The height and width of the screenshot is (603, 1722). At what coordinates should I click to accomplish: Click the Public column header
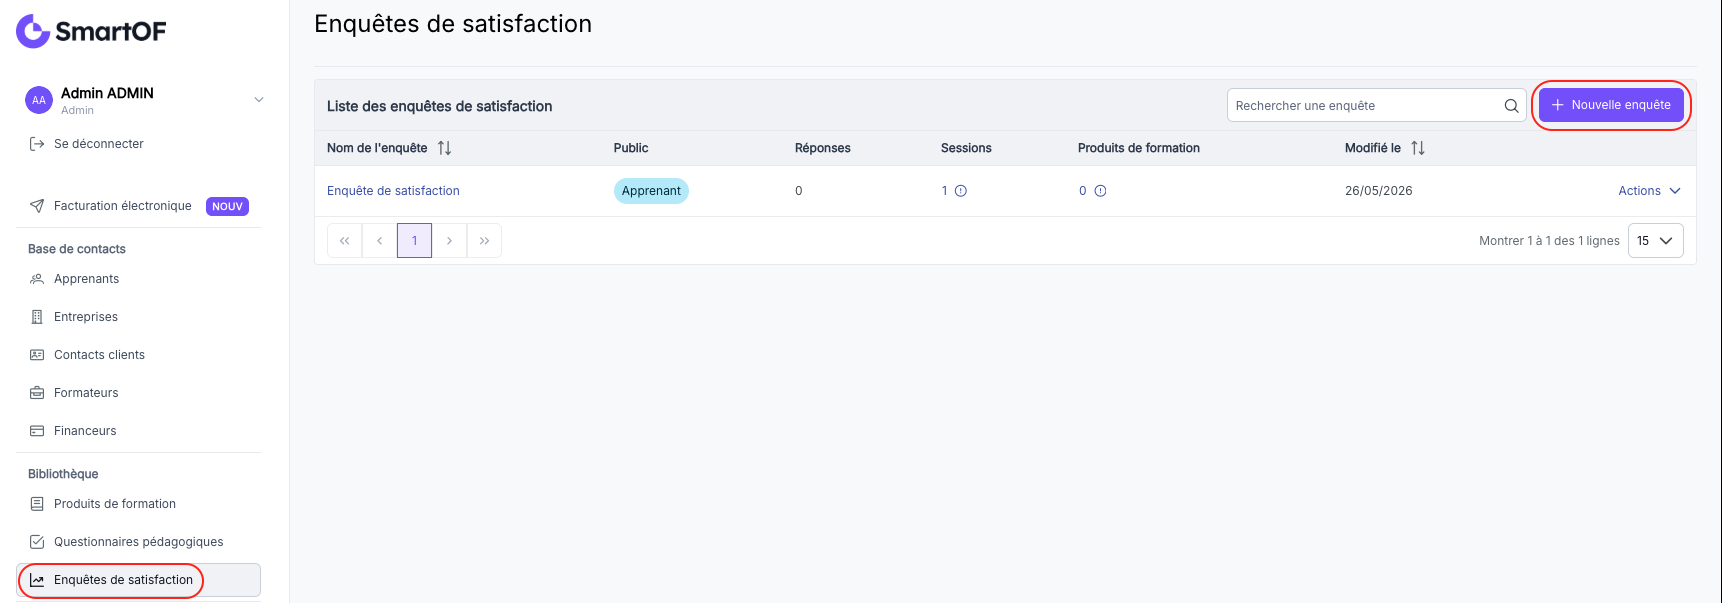[x=631, y=148]
